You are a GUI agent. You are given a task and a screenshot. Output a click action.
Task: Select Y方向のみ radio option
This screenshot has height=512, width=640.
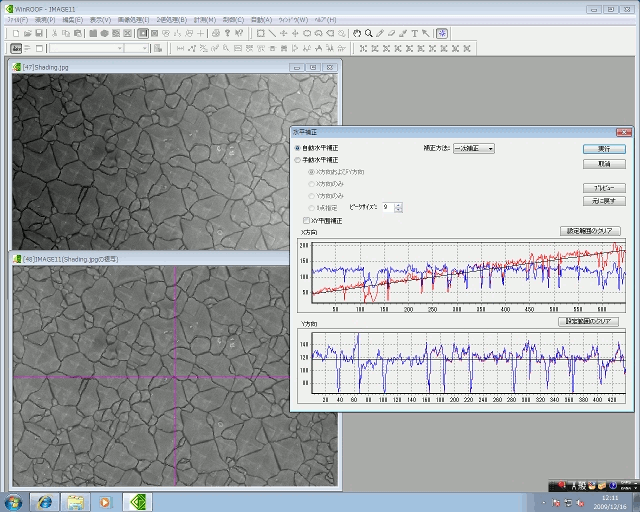[311, 196]
